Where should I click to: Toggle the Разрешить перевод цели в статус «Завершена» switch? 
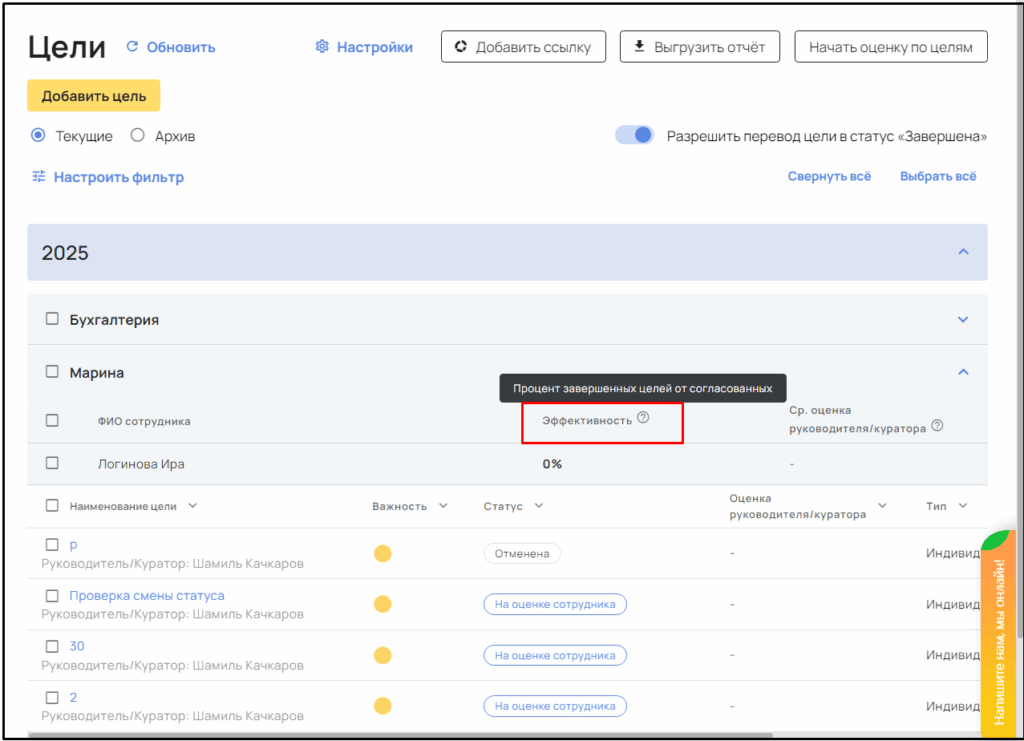tap(634, 135)
